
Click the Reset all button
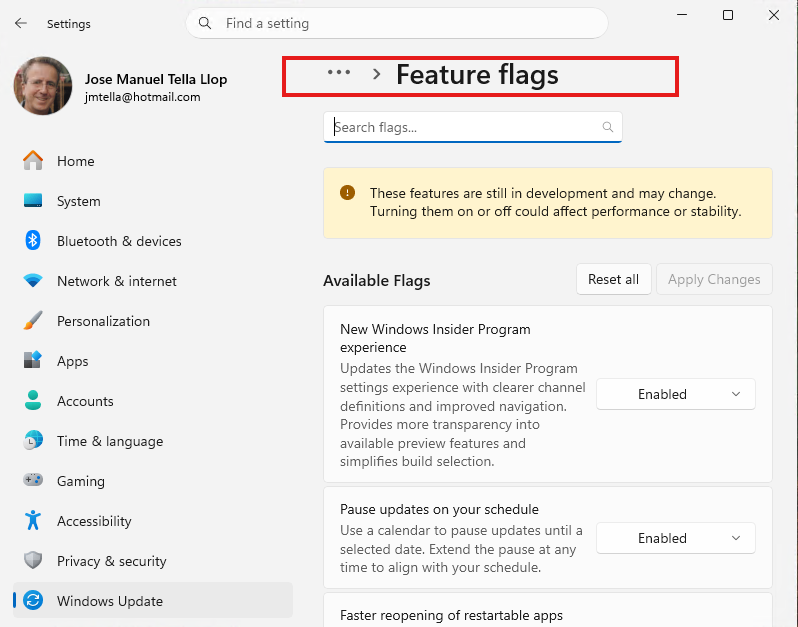[x=613, y=279]
